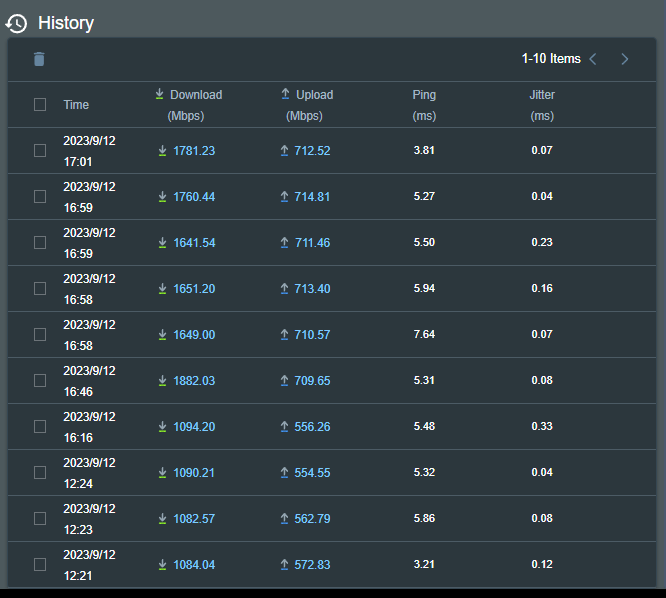666x598 pixels.
Task: Go to next page of history items
Action: point(624,59)
